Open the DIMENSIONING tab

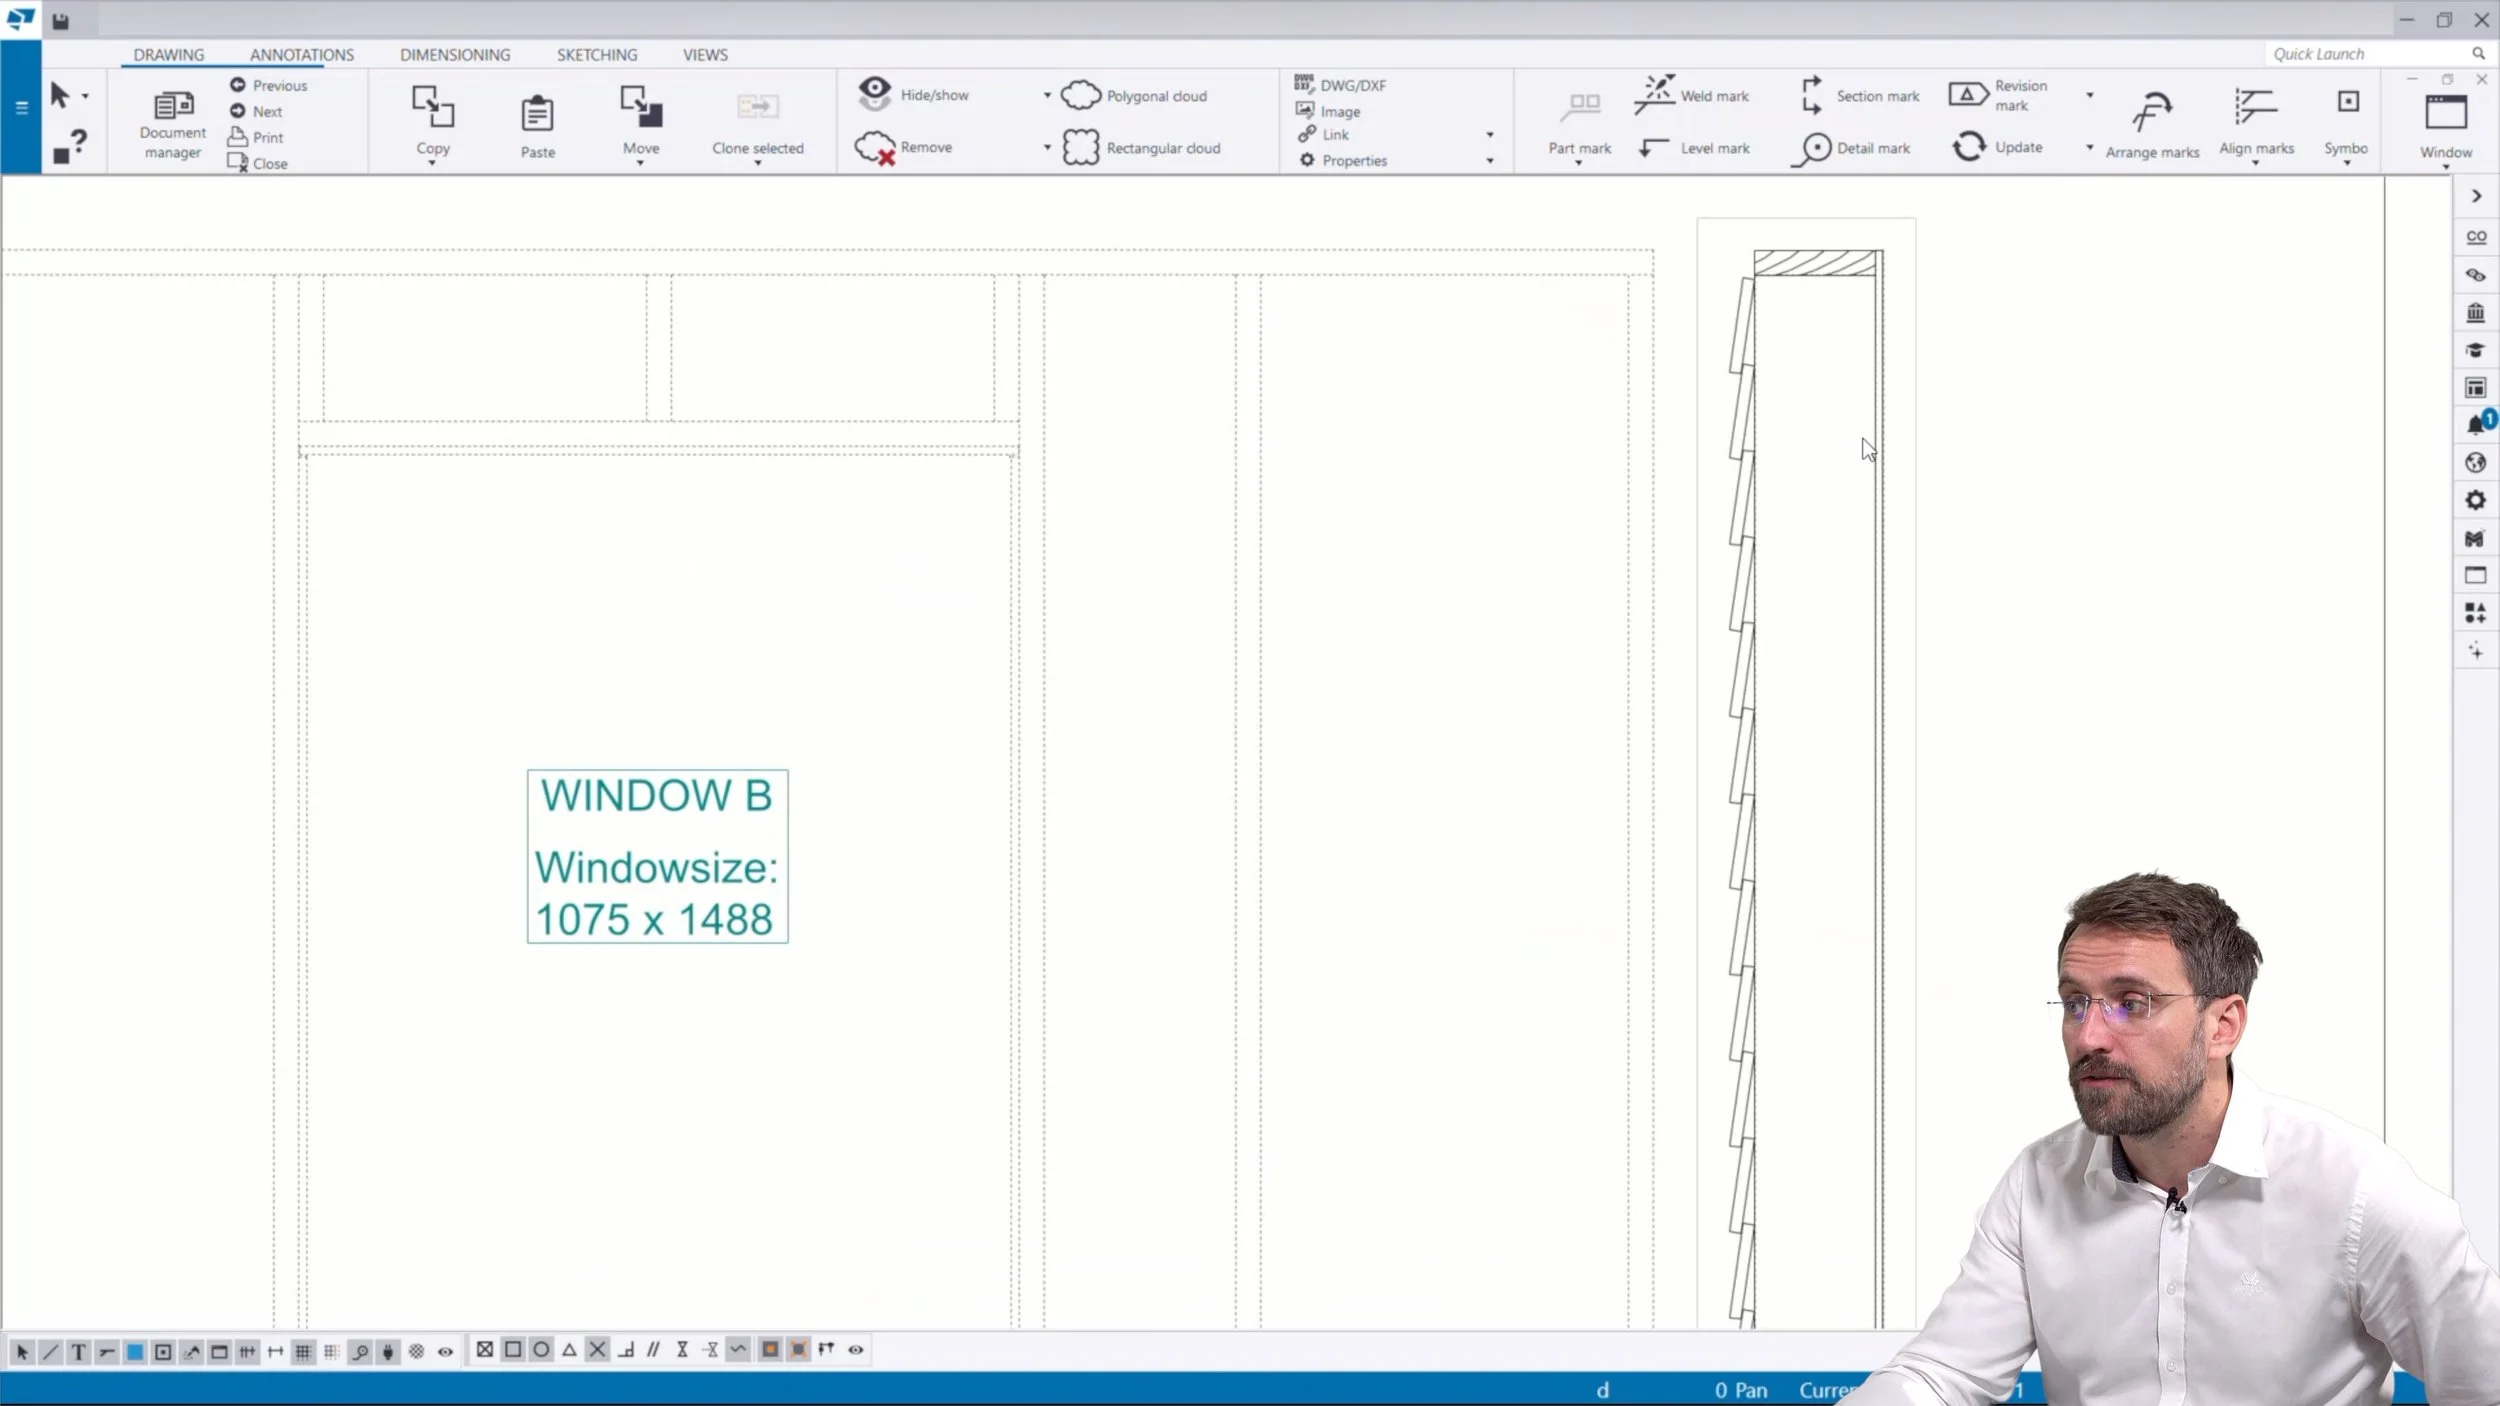(455, 55)
